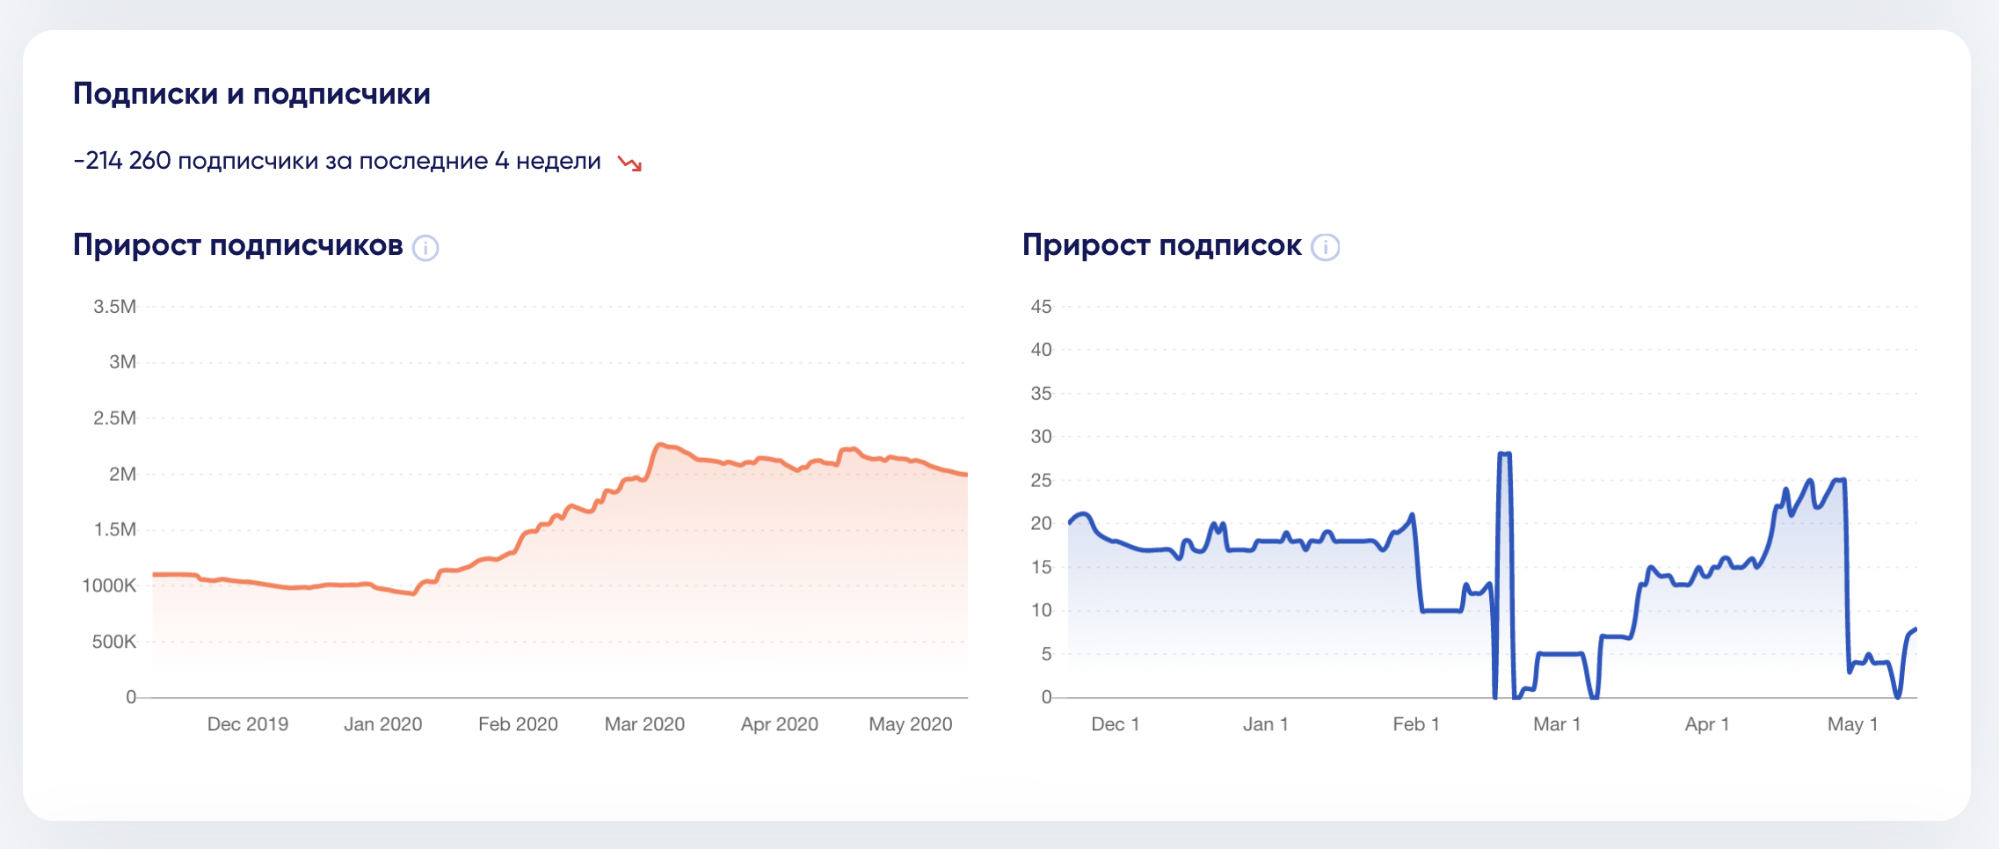Click the blue spike peak before Mar 1
Screen dimensions: 1999x850
point(1504,454)
